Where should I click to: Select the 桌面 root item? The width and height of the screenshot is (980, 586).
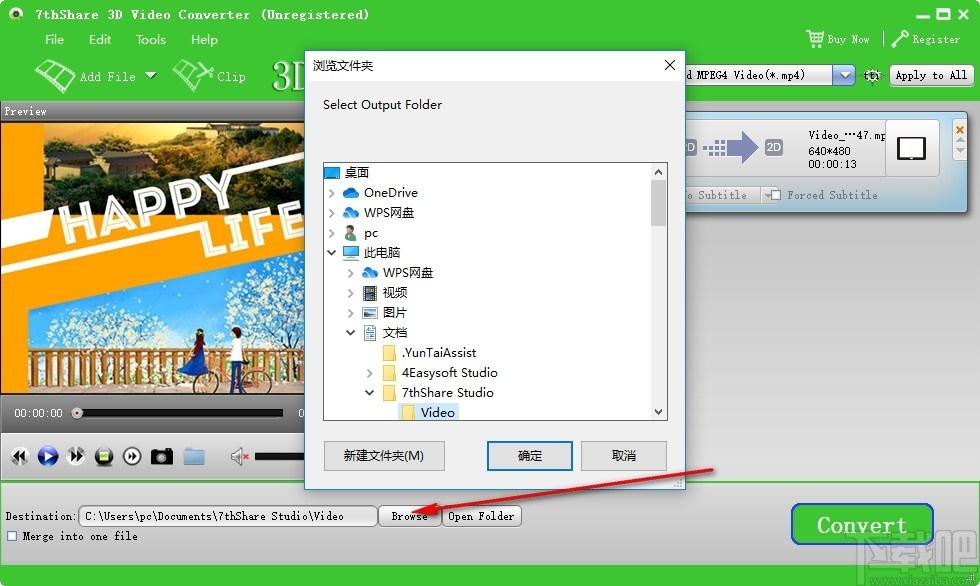click(x=357, y=172)
